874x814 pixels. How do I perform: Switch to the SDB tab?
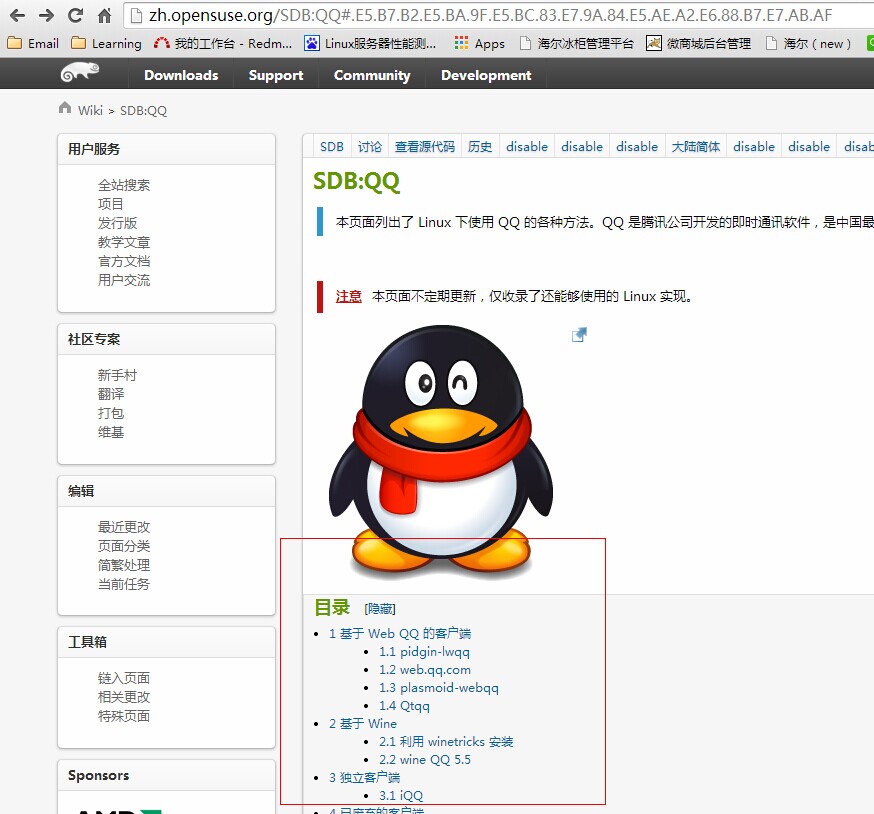click(x=332, y=147)
